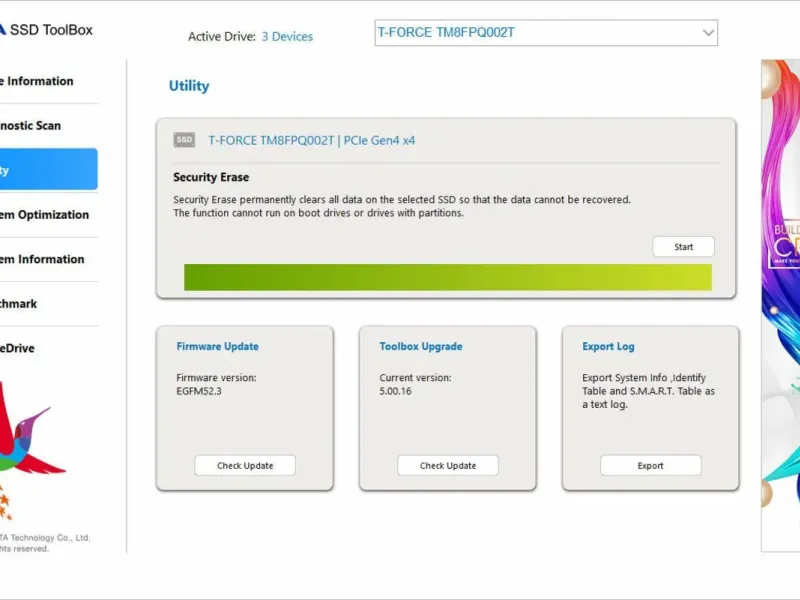Open System Information in the sidebar
Image resolution: width=800 pixels, height=600 pixels.
pyautogui.click(x=48, y=259)
